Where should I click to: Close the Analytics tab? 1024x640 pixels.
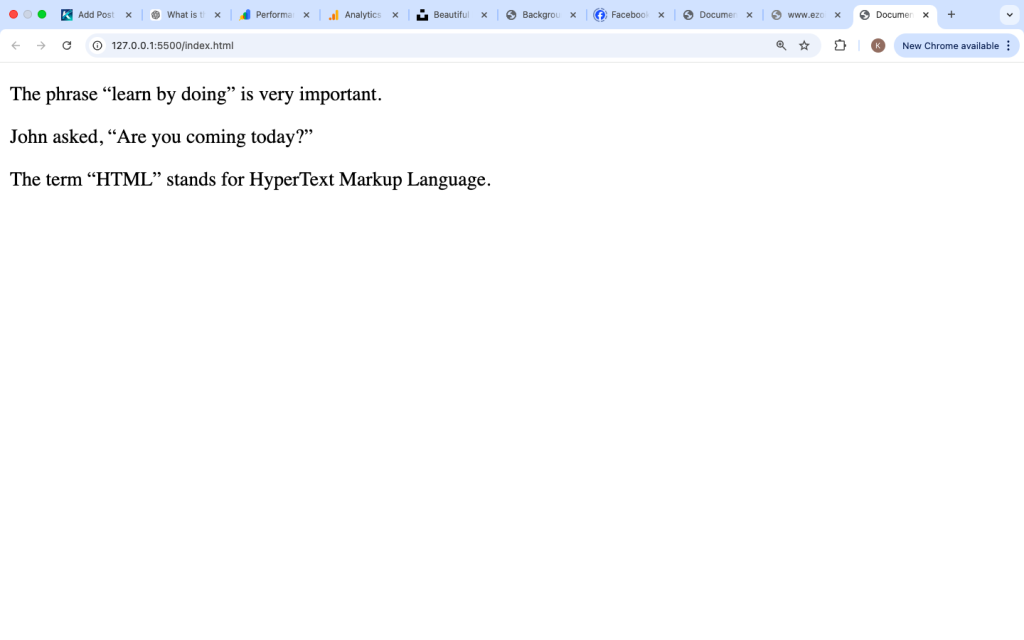[x=395, y=14]
